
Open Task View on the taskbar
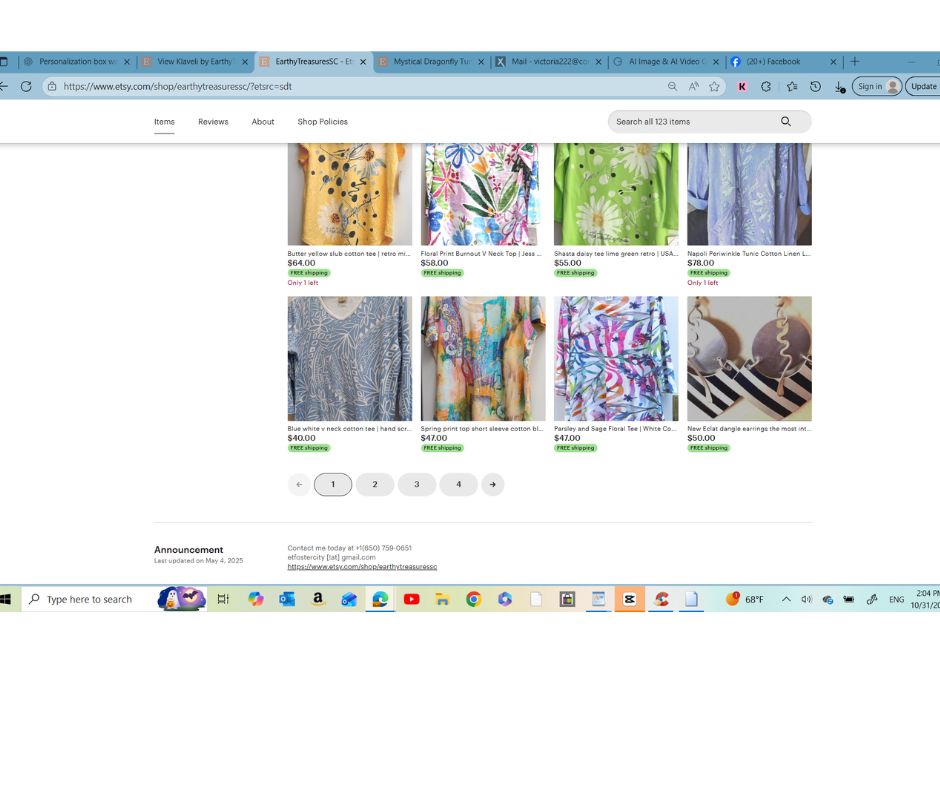pyautogui.click(x=223, y=598)
